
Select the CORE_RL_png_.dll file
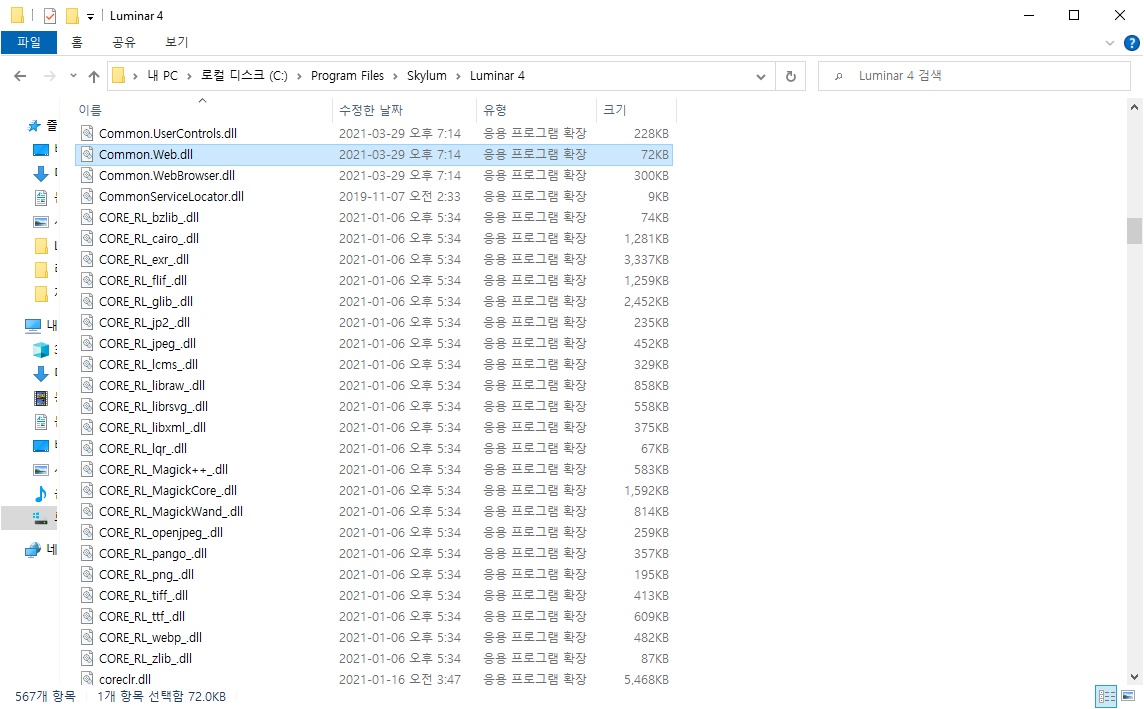coord(374,575)
